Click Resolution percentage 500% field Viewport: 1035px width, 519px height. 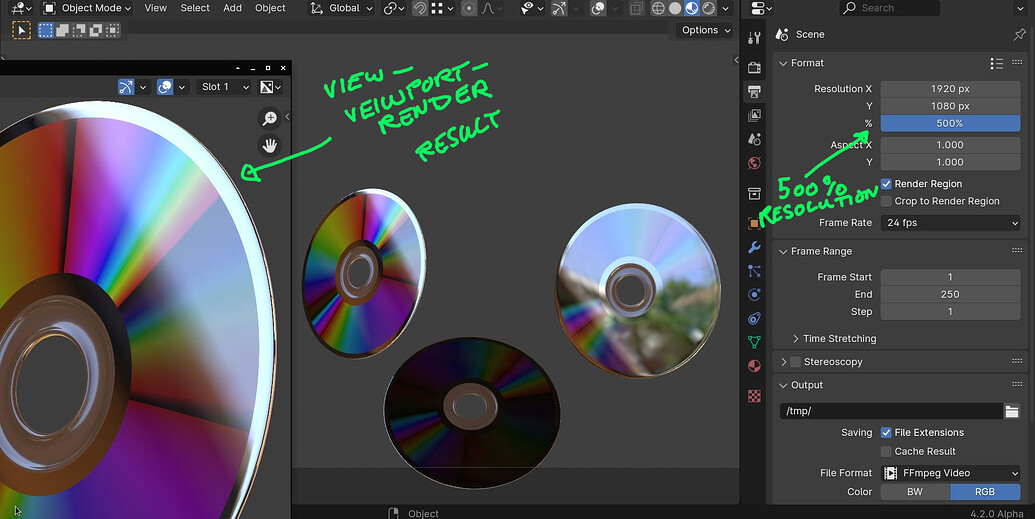tap(951, 123)
